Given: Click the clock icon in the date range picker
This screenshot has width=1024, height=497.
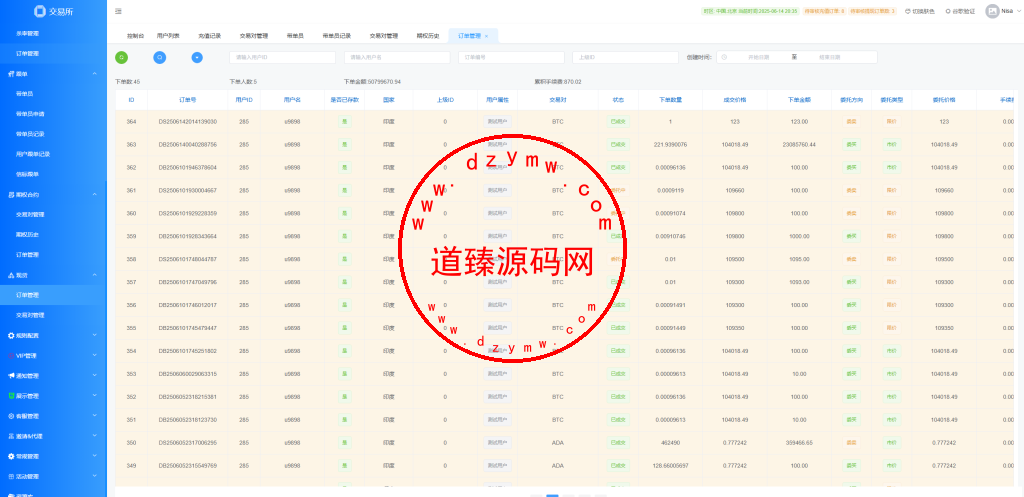Looking at the screenshot, I should click(x=724, y=57).
